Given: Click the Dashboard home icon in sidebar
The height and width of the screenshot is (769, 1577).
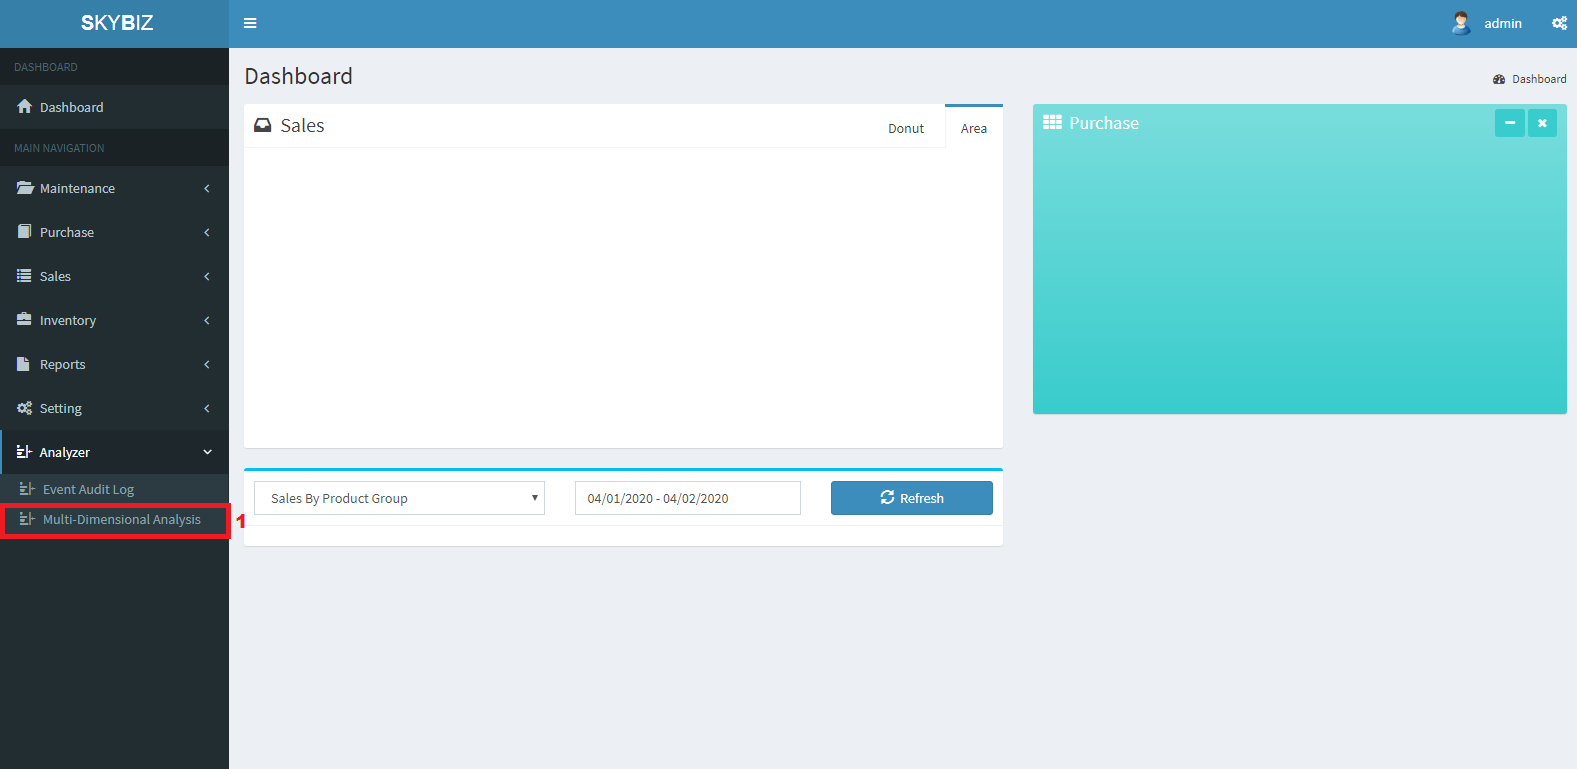Looking at the screenshot, I should tap(25, 107).
